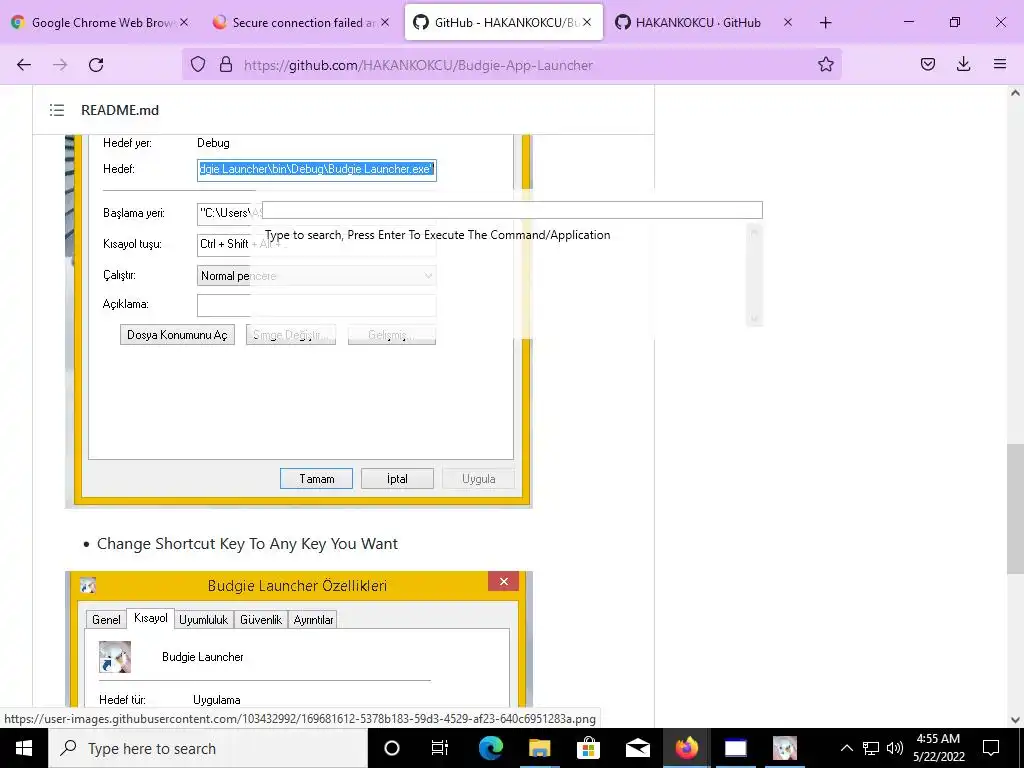The width and height of the screenshot is (1024, 768).
Task: Open the notification center icon
Action: (x=991, y=748)
